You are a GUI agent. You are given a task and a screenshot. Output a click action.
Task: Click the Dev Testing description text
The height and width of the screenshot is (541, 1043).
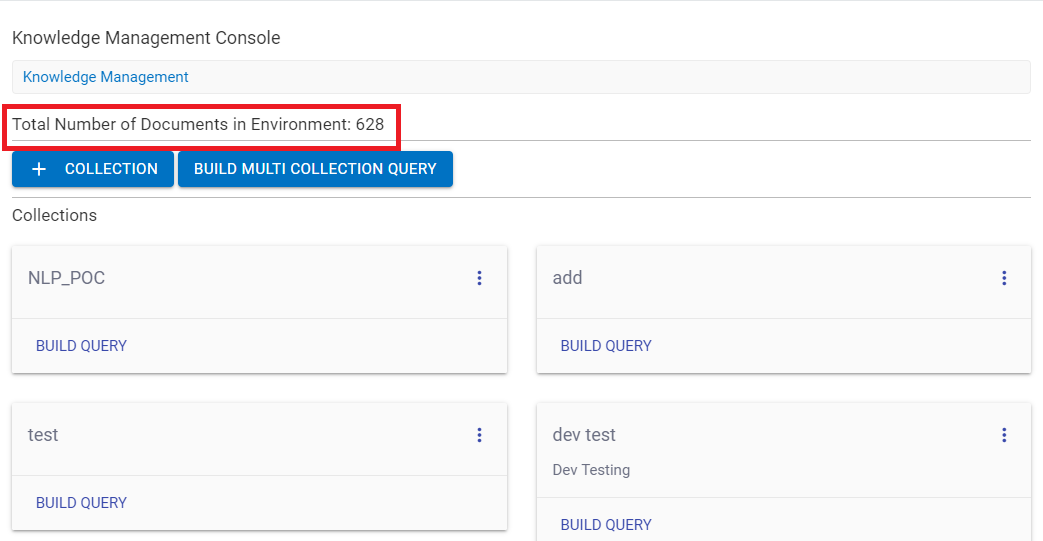(x=591, y=470)
